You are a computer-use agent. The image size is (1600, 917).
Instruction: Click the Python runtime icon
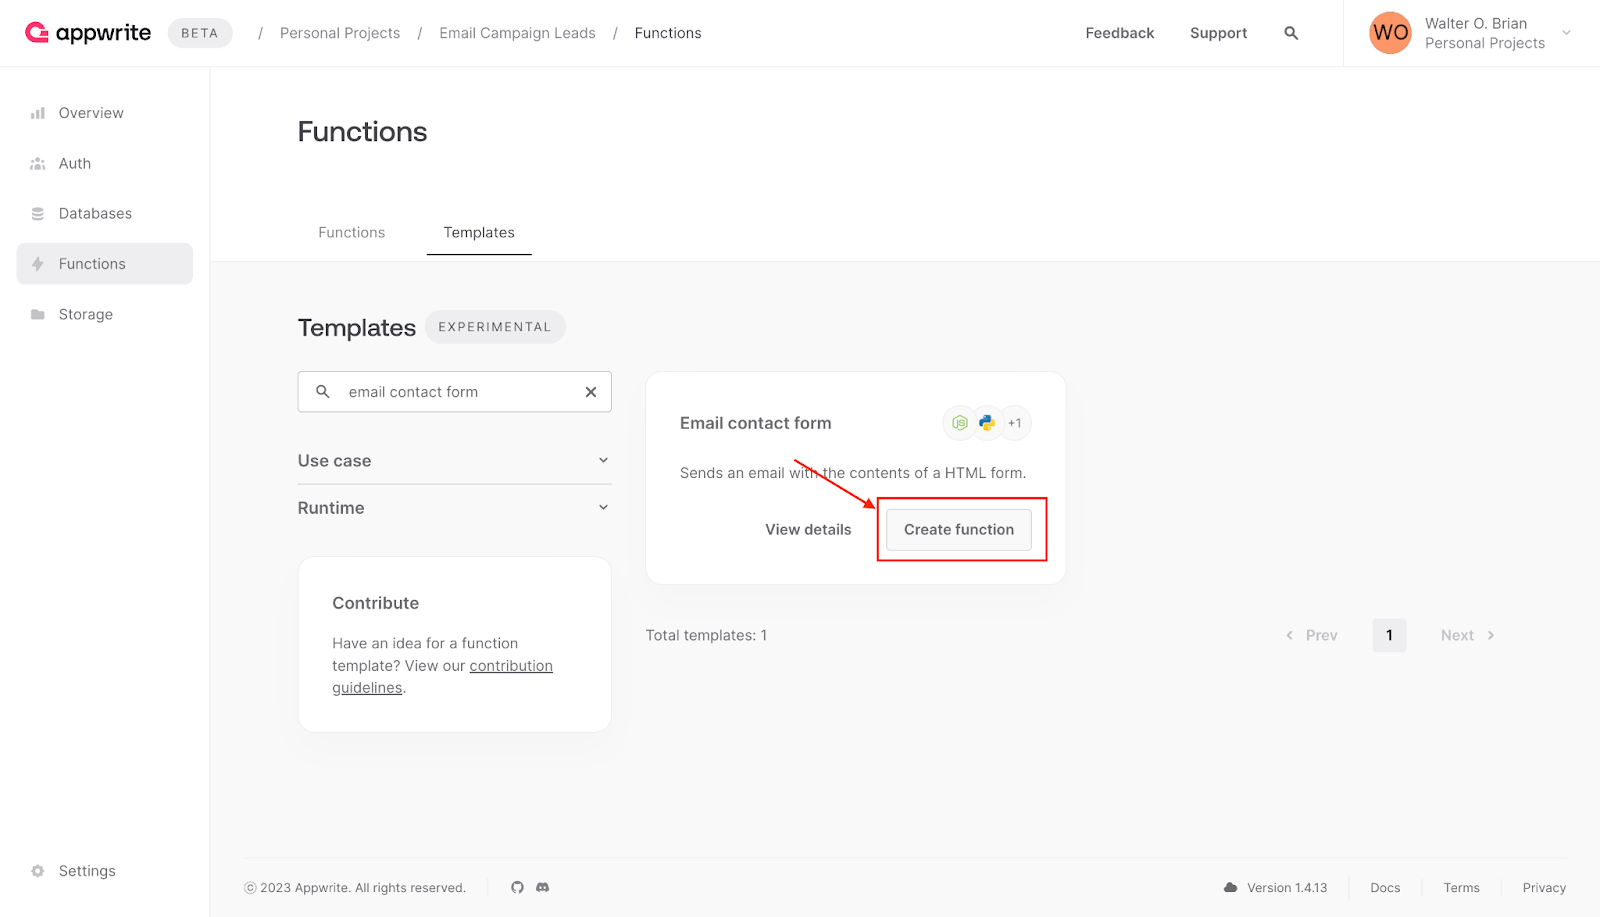(987, 423)
